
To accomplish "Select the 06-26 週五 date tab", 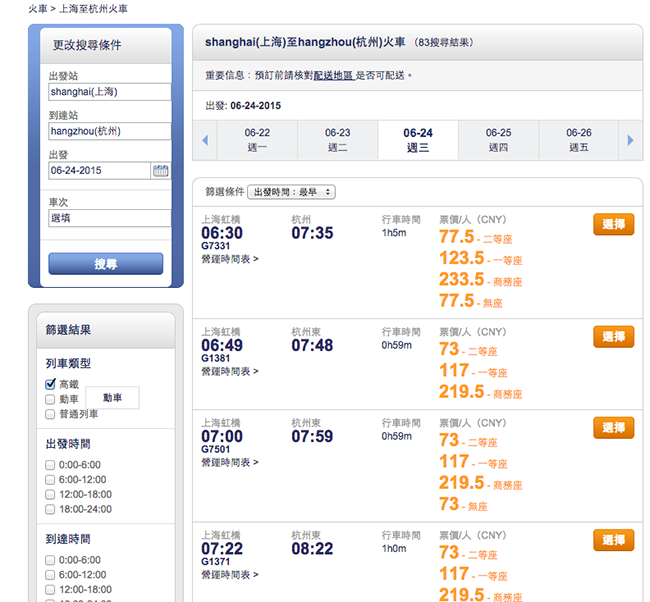I will pos(579,140).
